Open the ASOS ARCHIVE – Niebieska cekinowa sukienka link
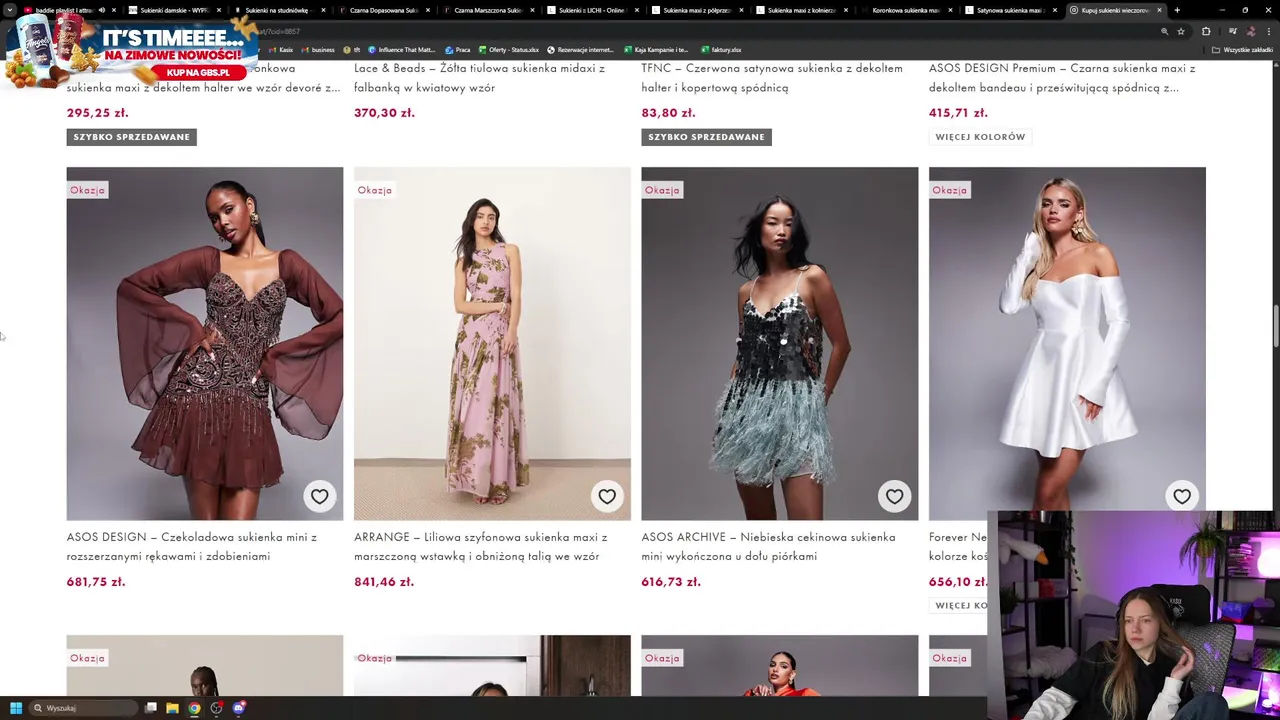The width and height of the screenshot is (1280, 720). click(x=768, y=546)
